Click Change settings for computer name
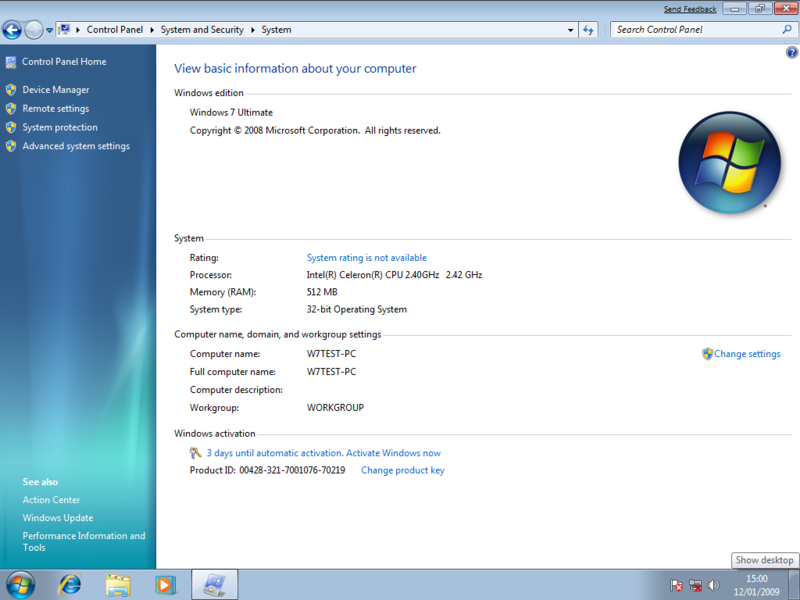 point(747,354)
